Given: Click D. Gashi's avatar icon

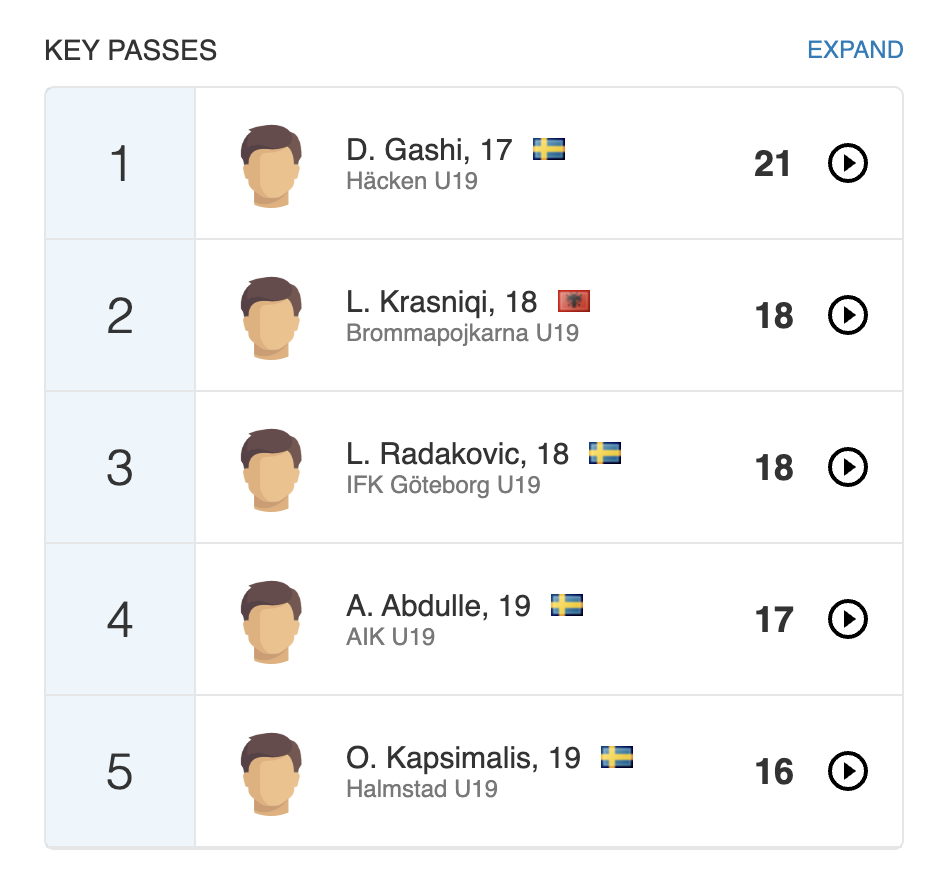Looking at the screenshot, I should click(271, 165).
